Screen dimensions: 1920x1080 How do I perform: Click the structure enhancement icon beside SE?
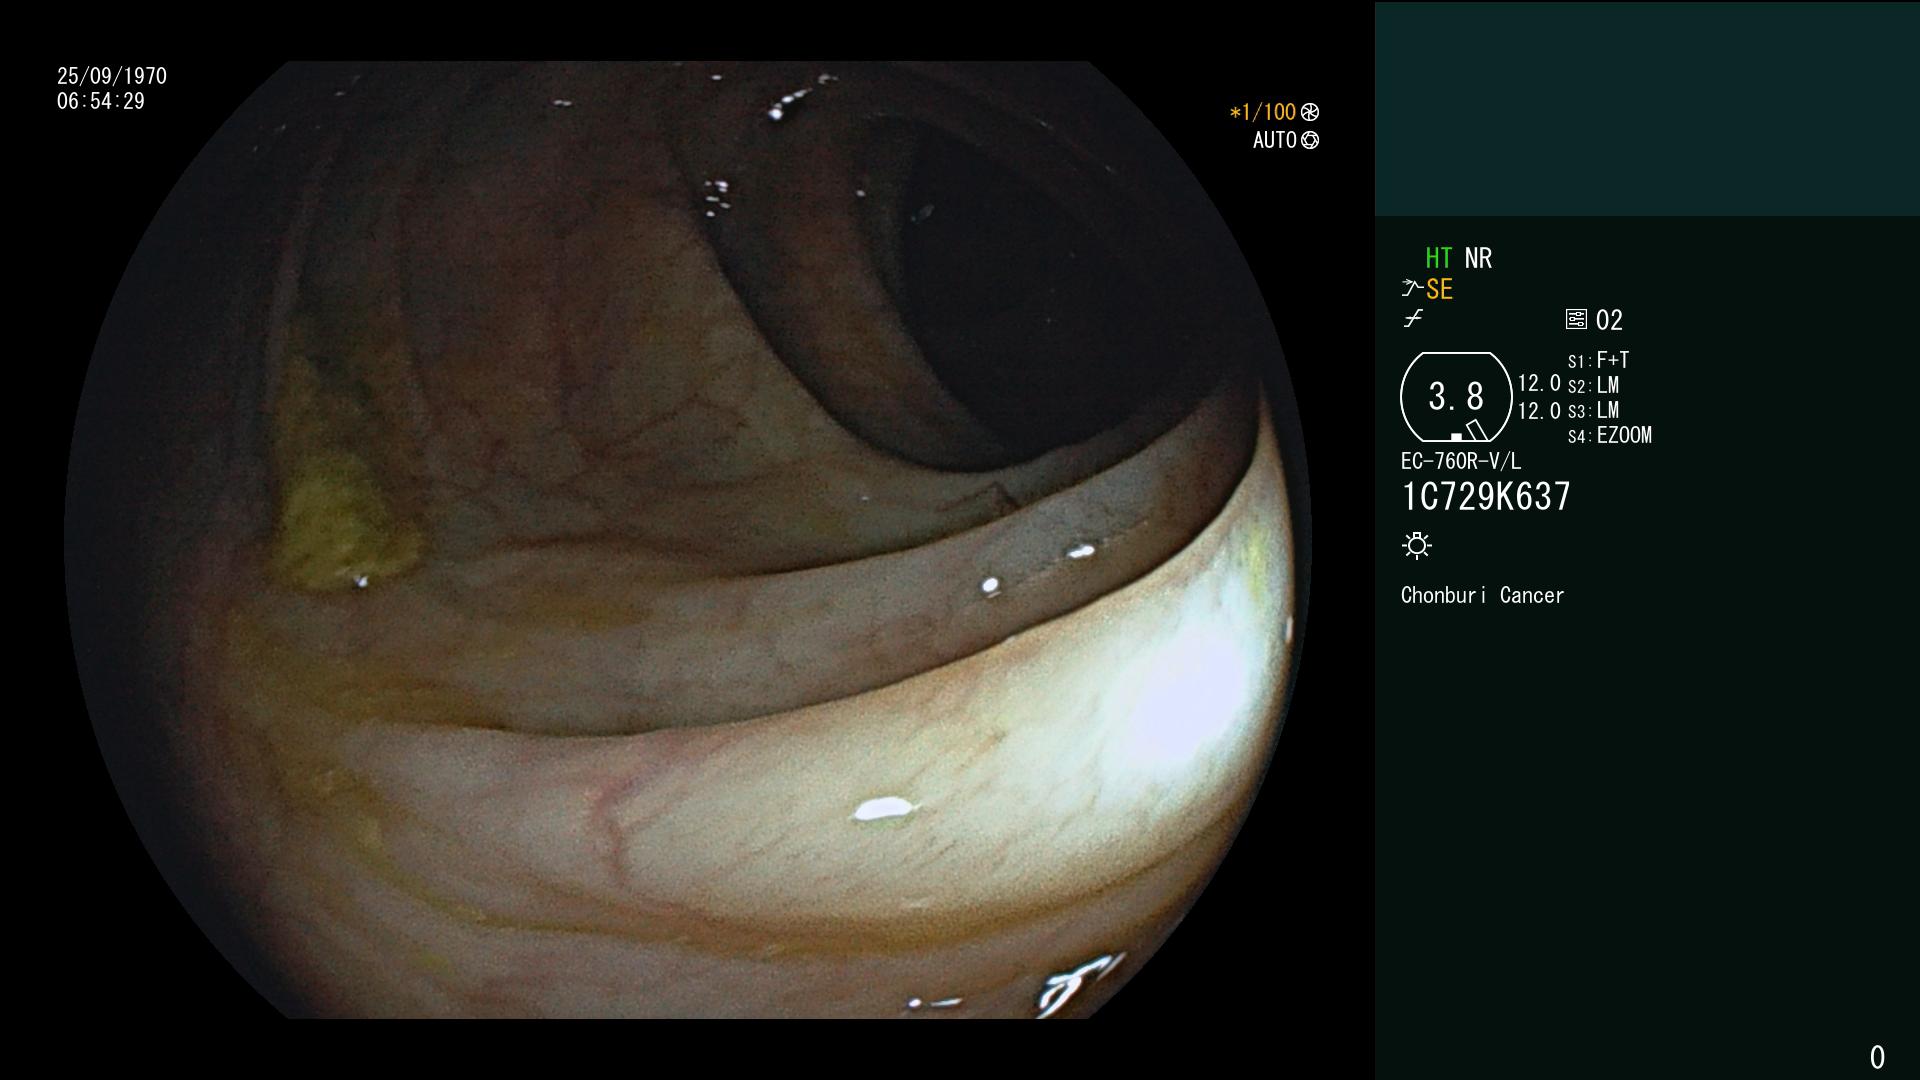point(1412,289)
